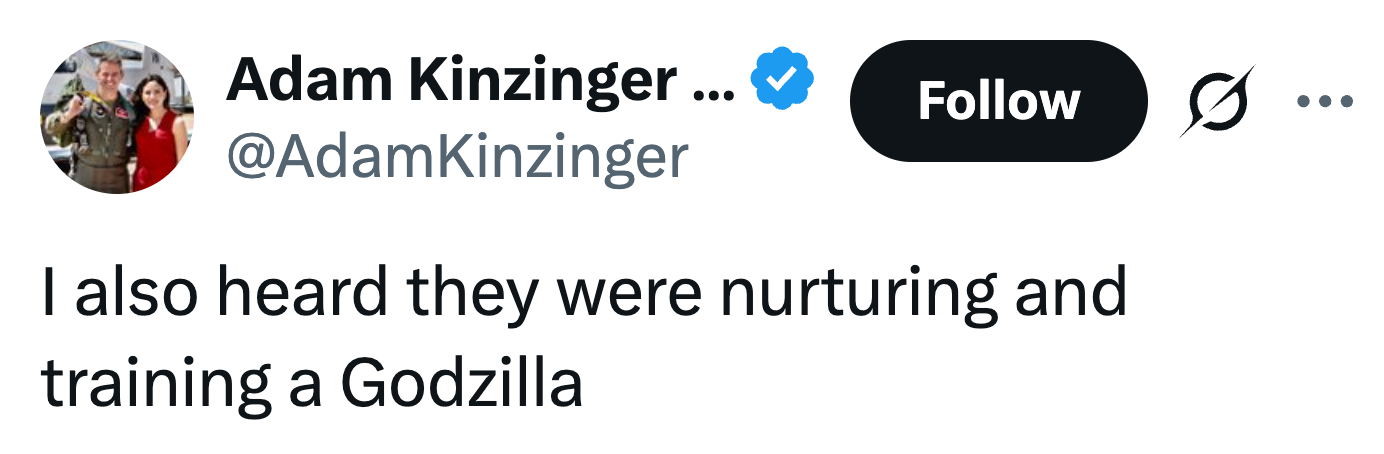Open the tweet's overflow menu dots
Viewport: 1384px width, 454px height.
pos(1325,101)
